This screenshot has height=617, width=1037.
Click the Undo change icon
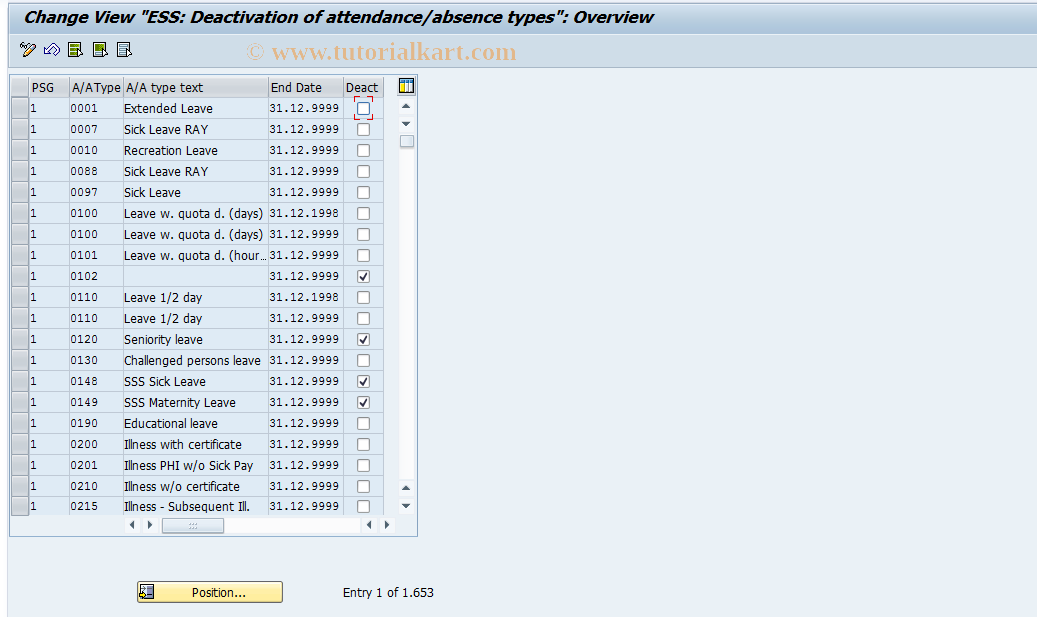[52, 50]
